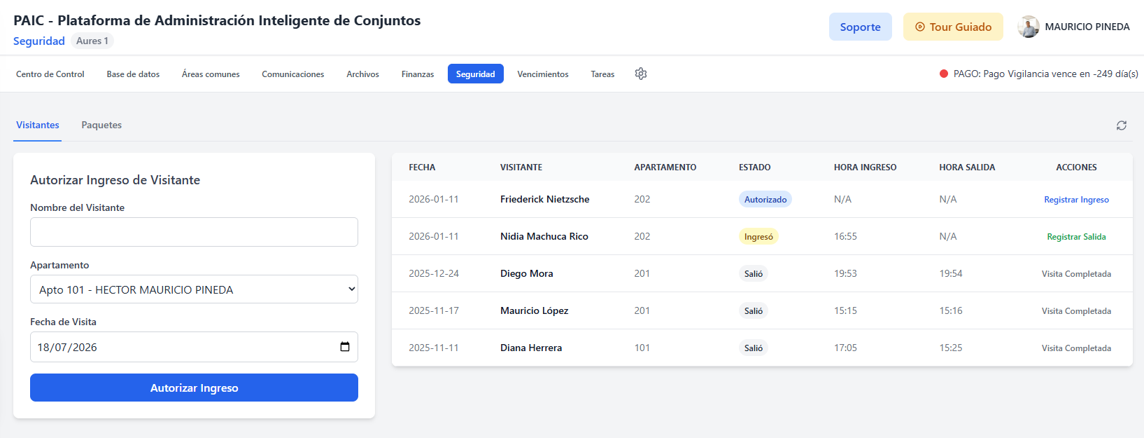Image resolution: width=1144 pixels, height=438 pixels.
Task: Open the Finanzas menu
Action: [x=417, y=74]
